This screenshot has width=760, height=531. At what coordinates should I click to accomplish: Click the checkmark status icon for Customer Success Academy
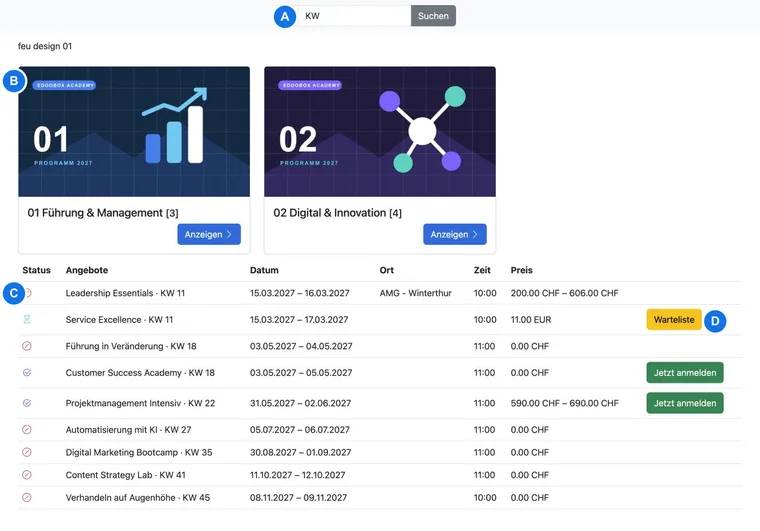coord(27,373)
